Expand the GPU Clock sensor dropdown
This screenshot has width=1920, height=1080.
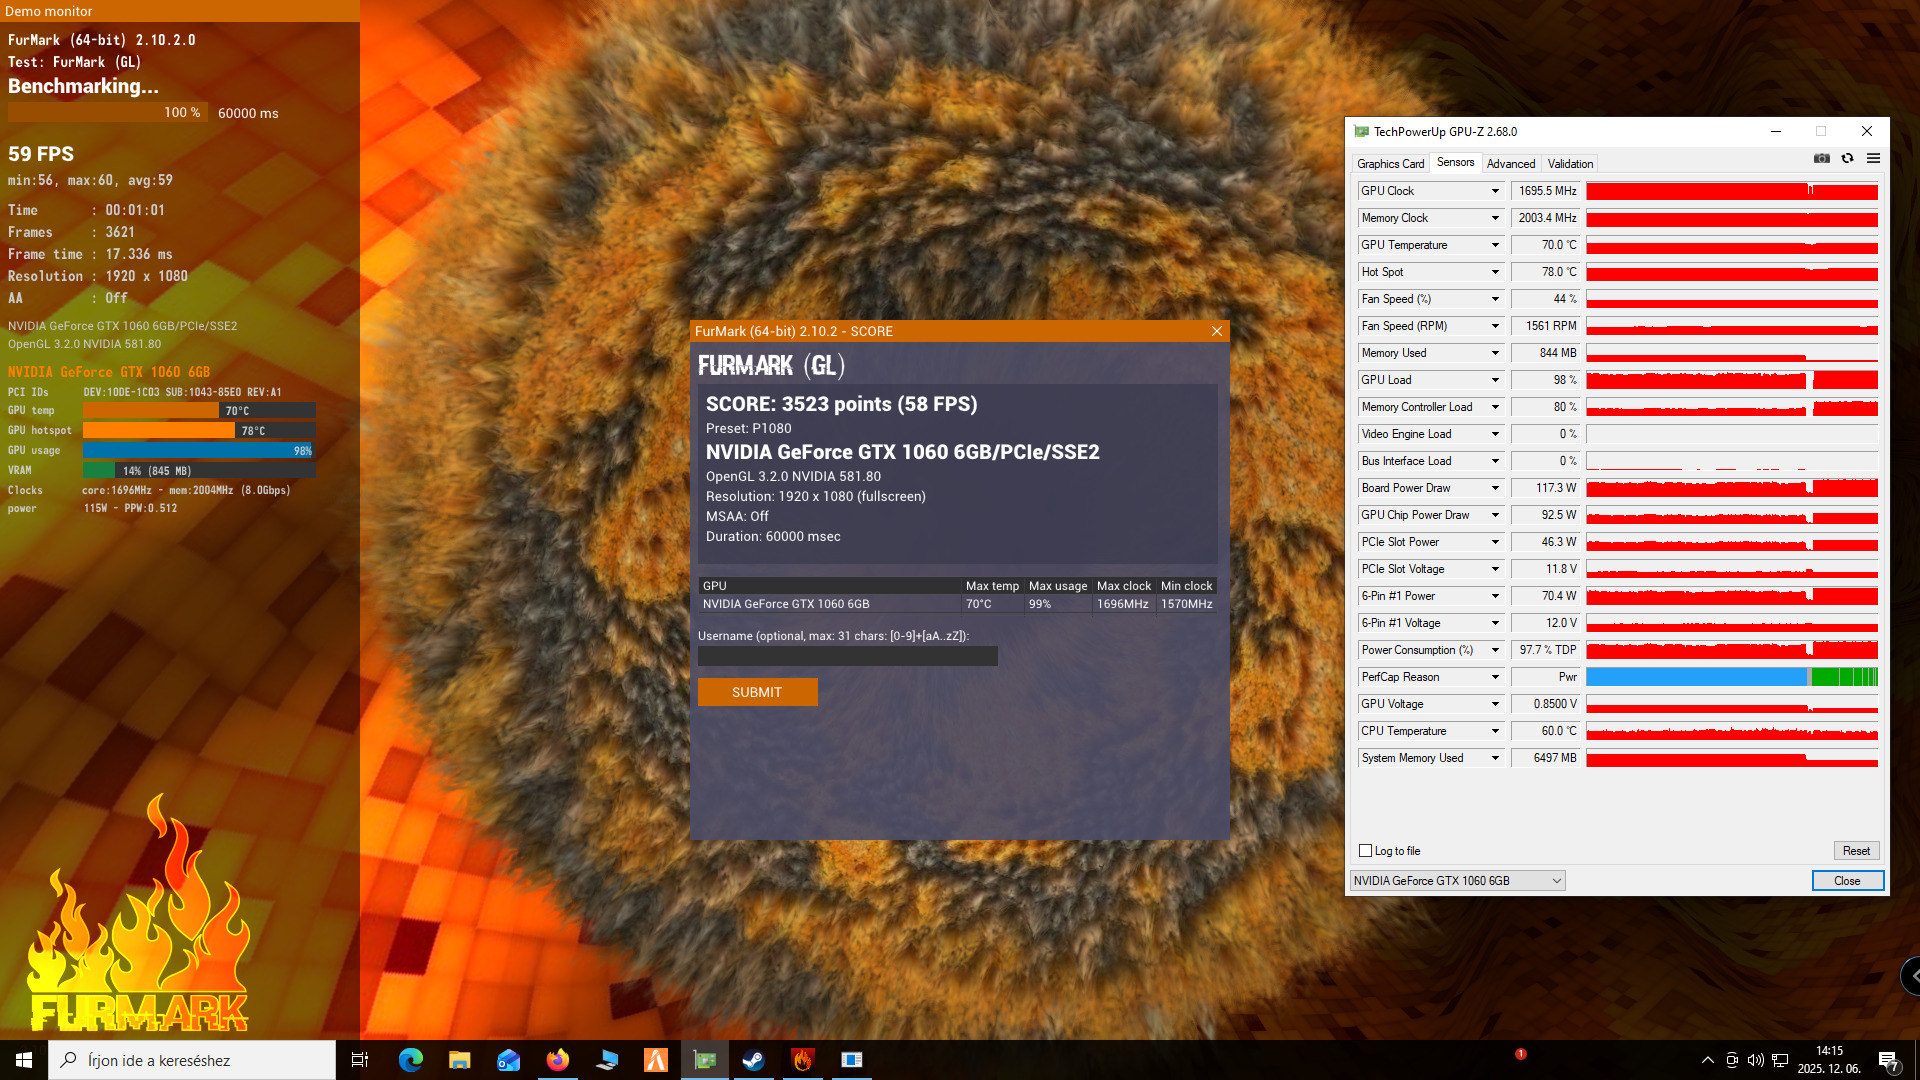coord(1495,191)
